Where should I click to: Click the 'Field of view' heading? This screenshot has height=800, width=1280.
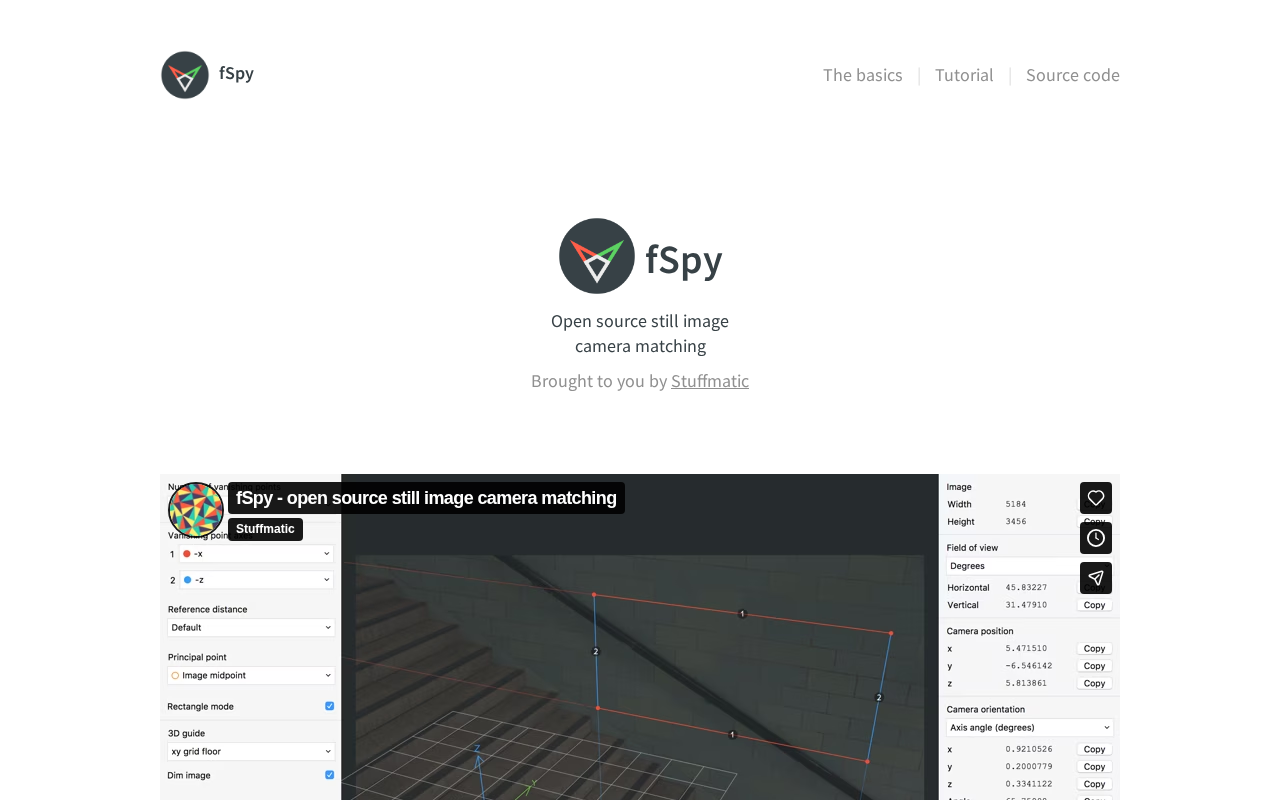(x=972, y=548)
